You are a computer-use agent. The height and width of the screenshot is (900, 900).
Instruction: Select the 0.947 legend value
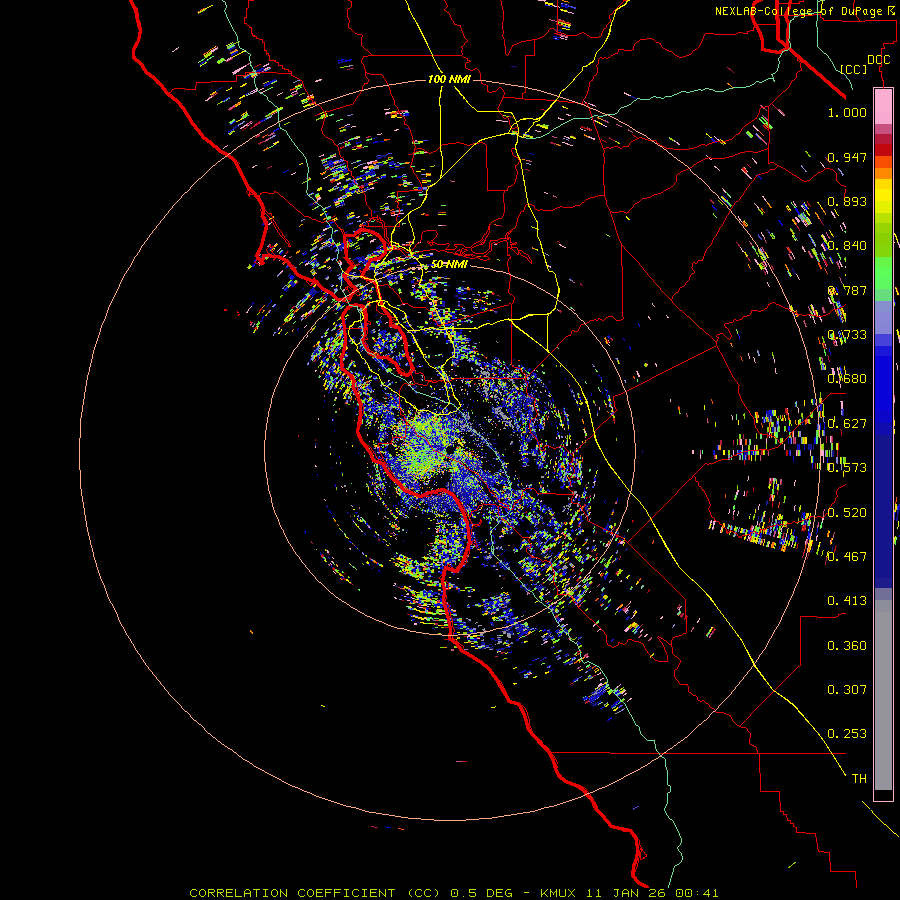pos(847,157)
